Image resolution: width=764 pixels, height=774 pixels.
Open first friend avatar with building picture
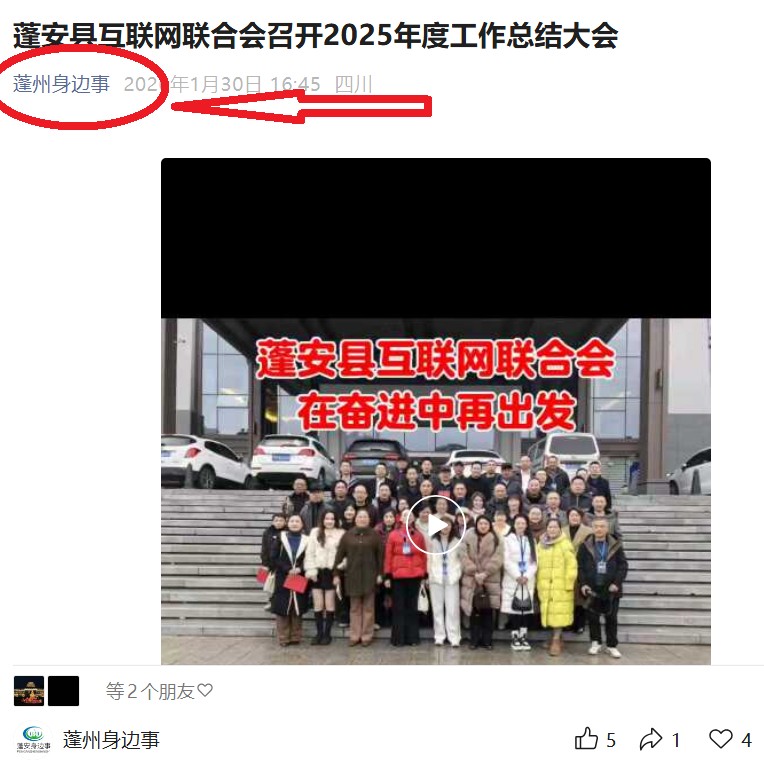(29, 691)
